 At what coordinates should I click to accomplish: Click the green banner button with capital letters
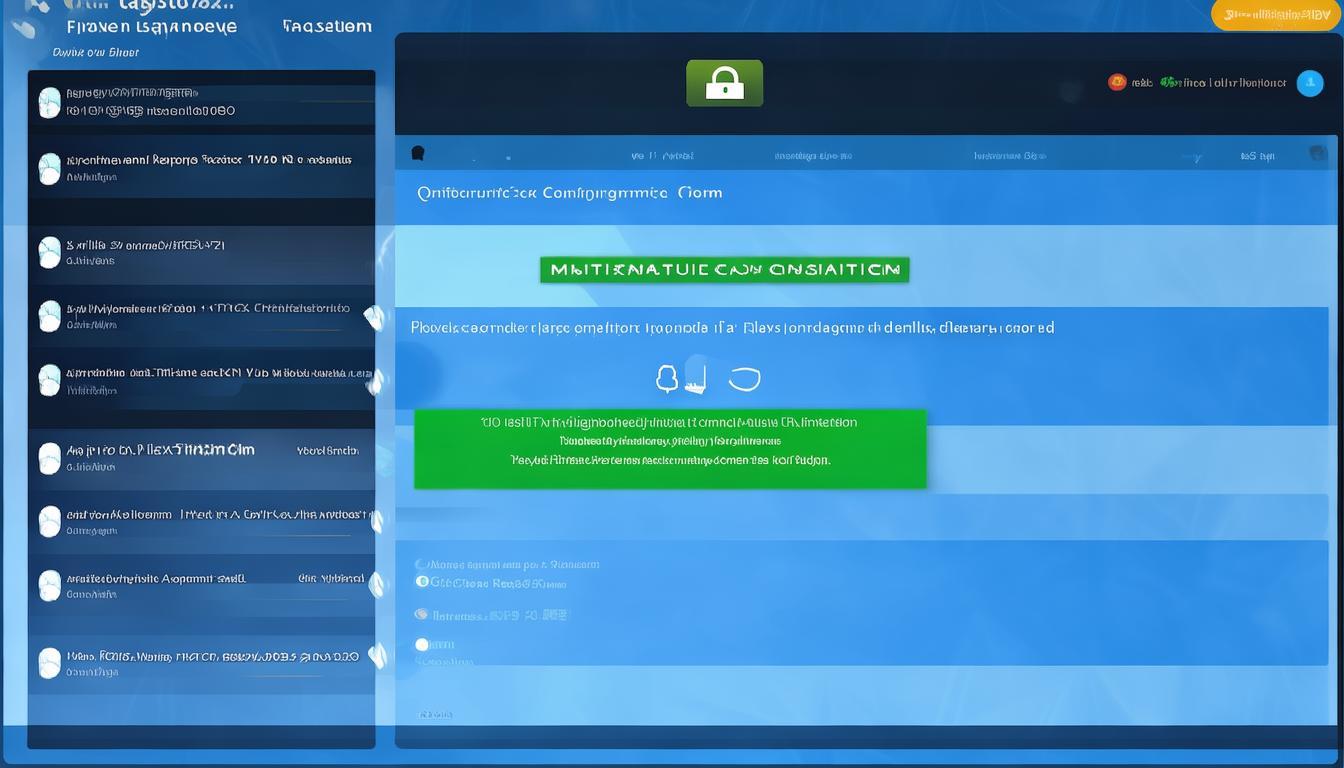click(x=724, y=269)
